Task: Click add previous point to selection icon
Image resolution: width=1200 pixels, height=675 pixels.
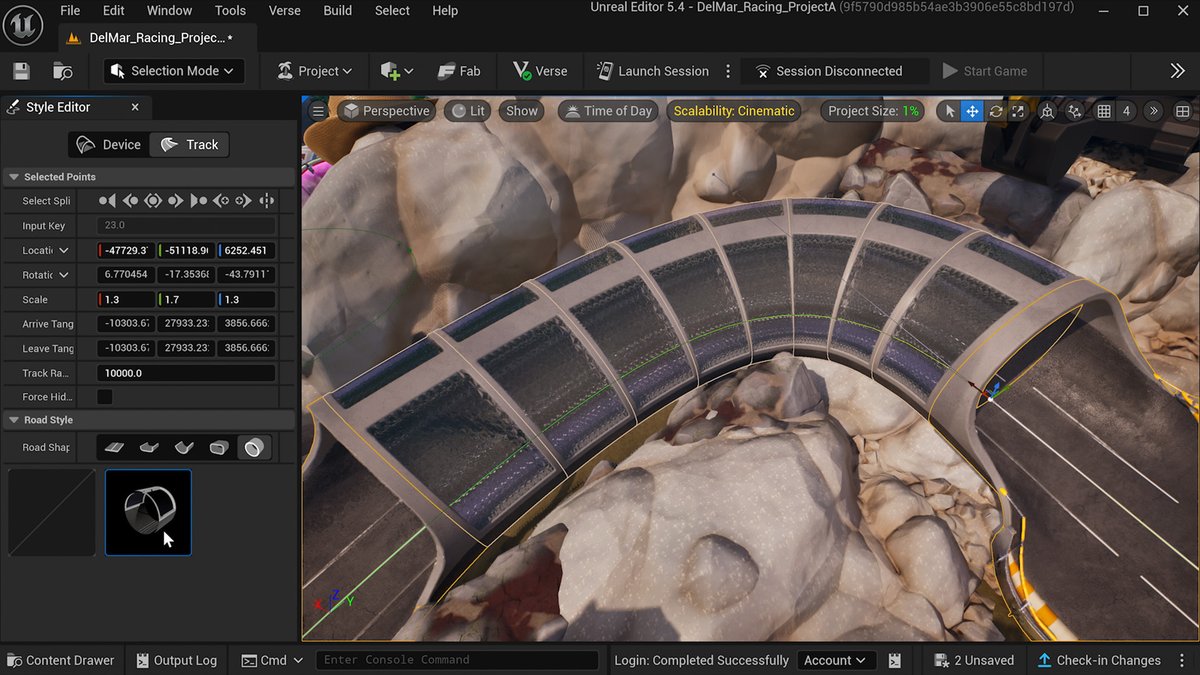Action: pos(221,201)
